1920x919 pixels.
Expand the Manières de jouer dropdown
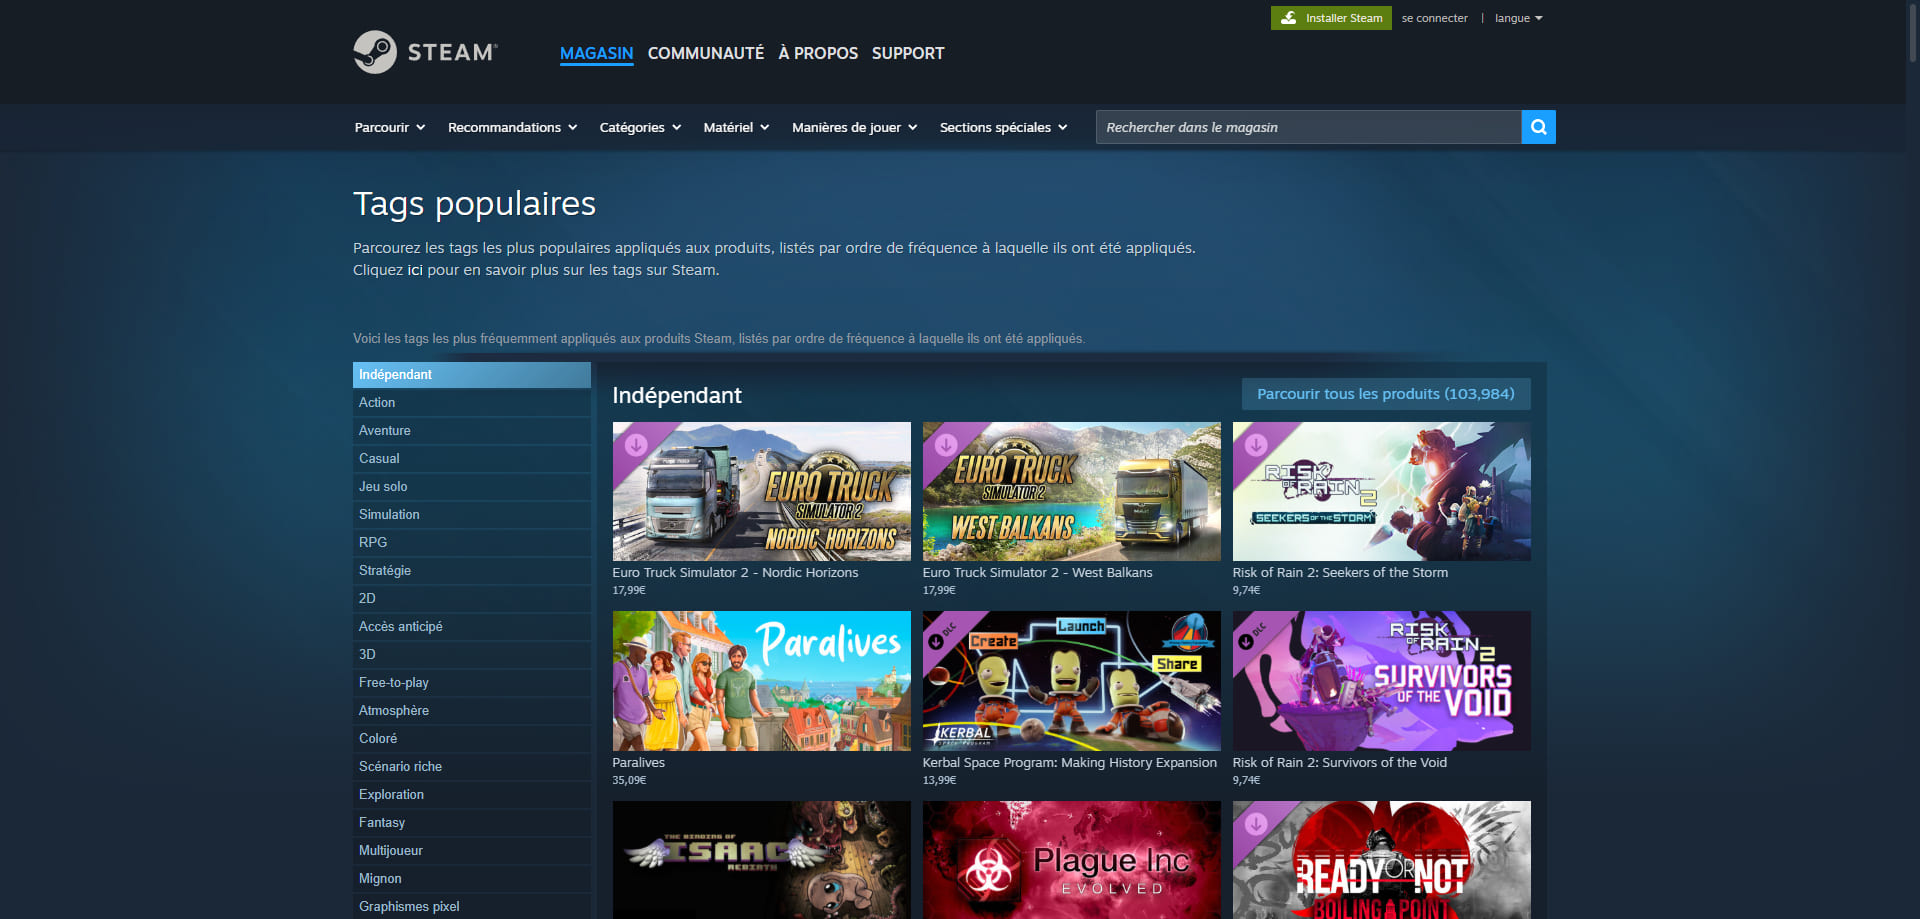(x=854, y=127)
